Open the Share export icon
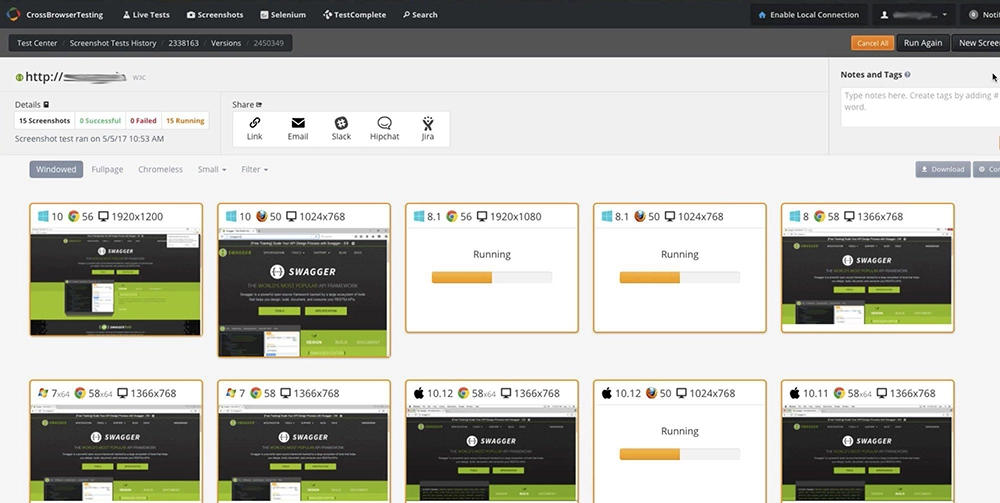Viewport: 1000px width, 503px height. pyautogui.click(x=259, y=104)
